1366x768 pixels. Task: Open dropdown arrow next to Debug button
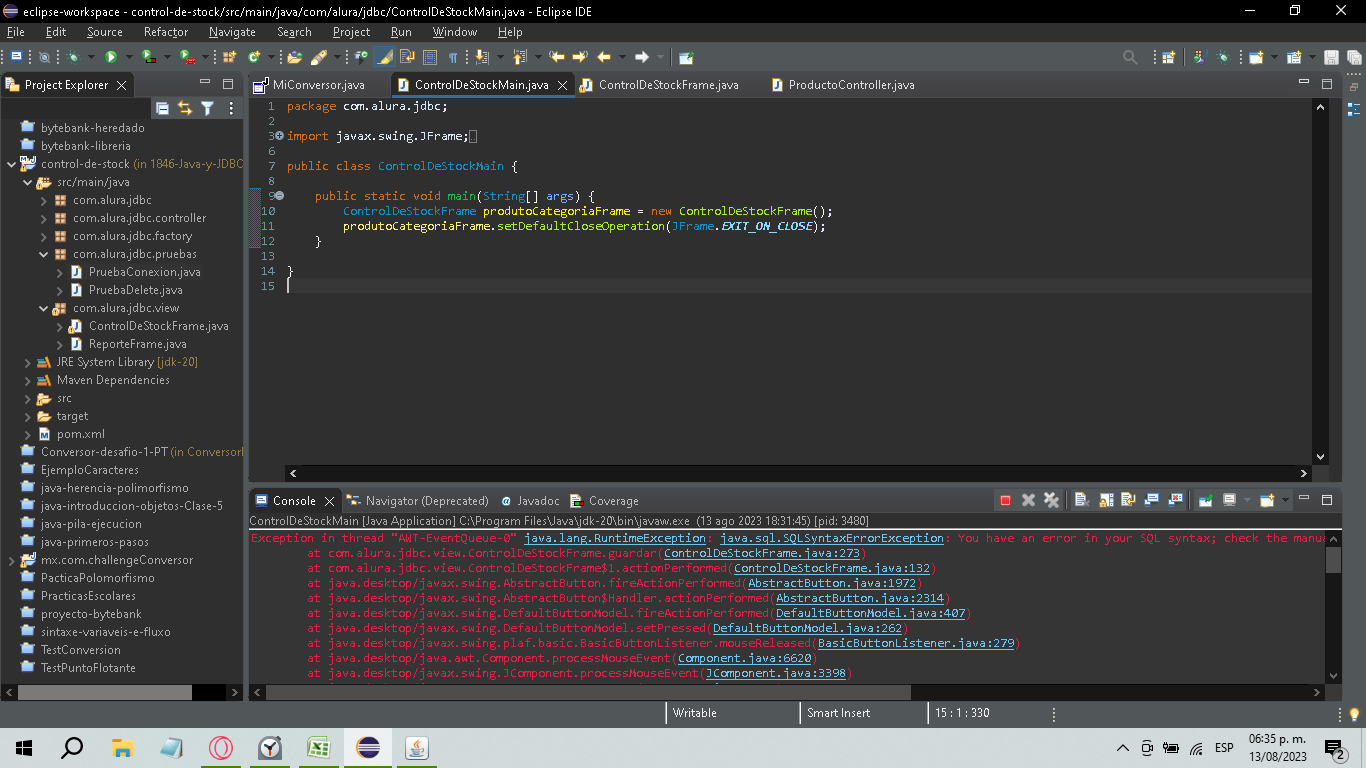coord(91,57)
